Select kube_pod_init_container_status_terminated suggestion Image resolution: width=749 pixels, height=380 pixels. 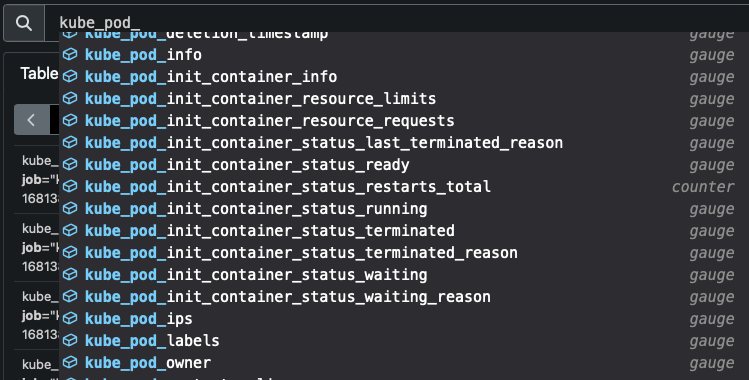tap(399, 230)
